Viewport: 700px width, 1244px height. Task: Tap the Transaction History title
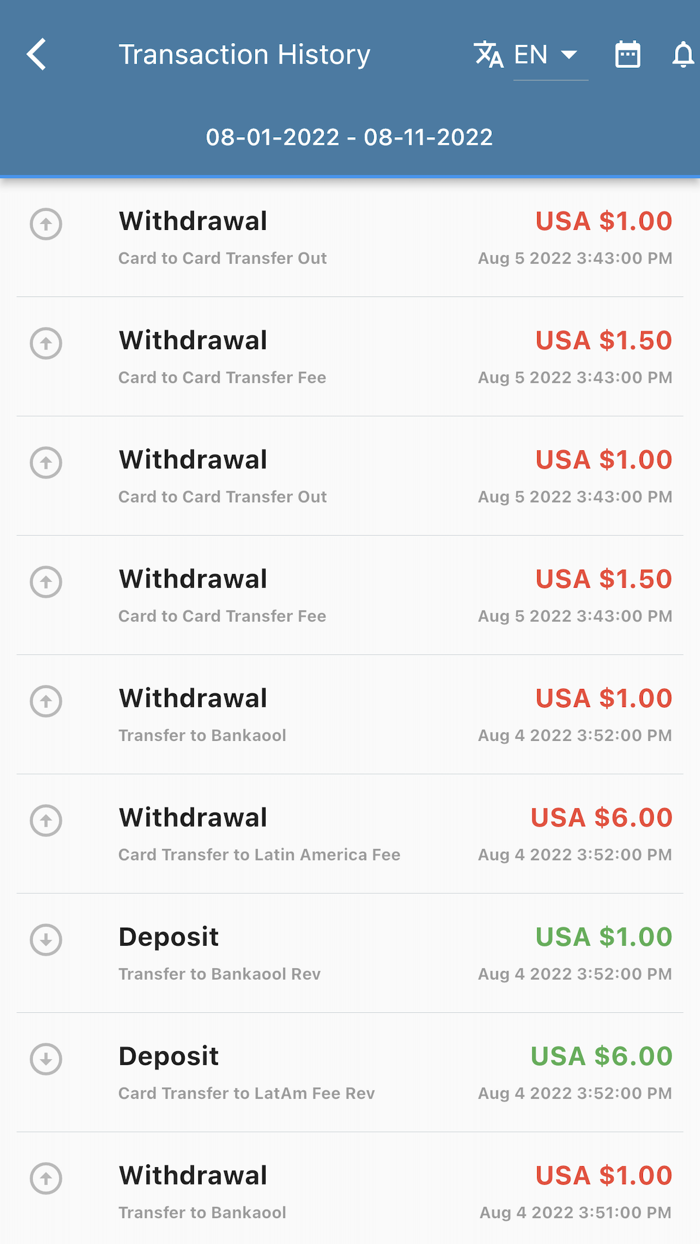pos(244,54)
